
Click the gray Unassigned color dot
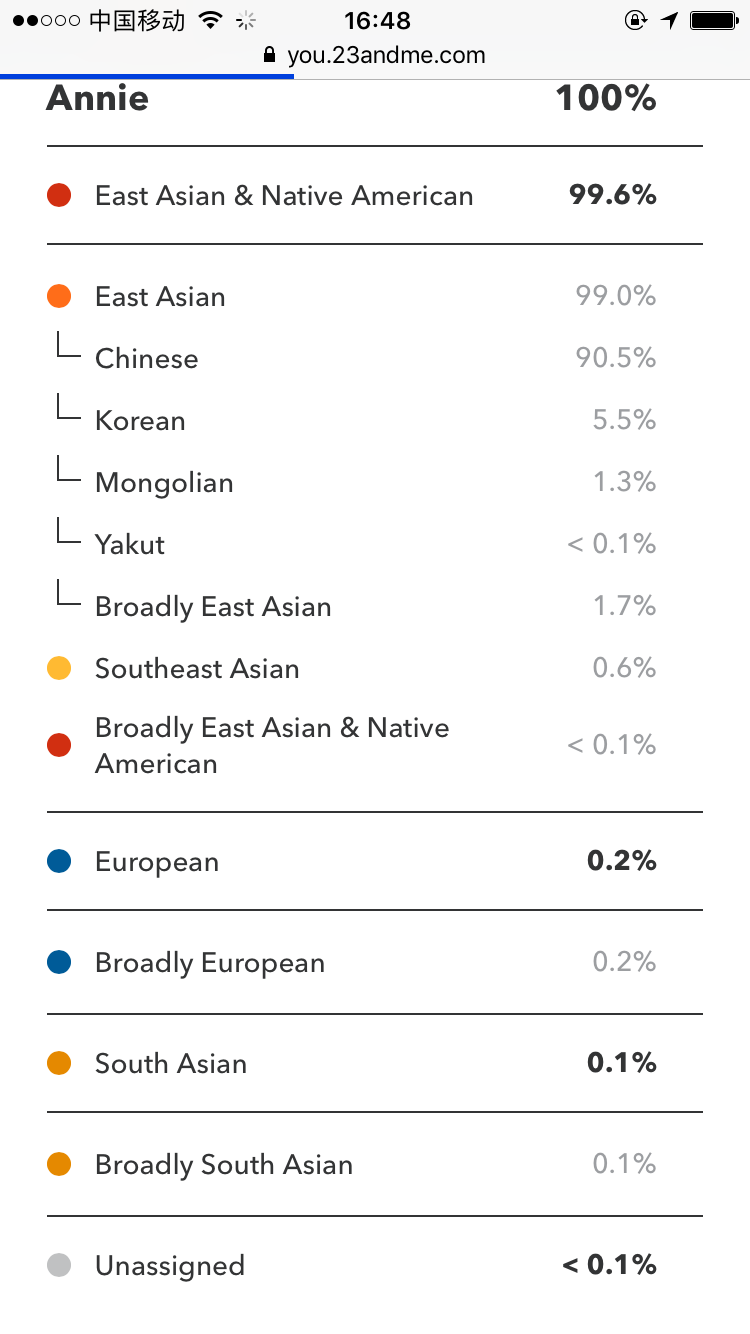coord(59,1265)
